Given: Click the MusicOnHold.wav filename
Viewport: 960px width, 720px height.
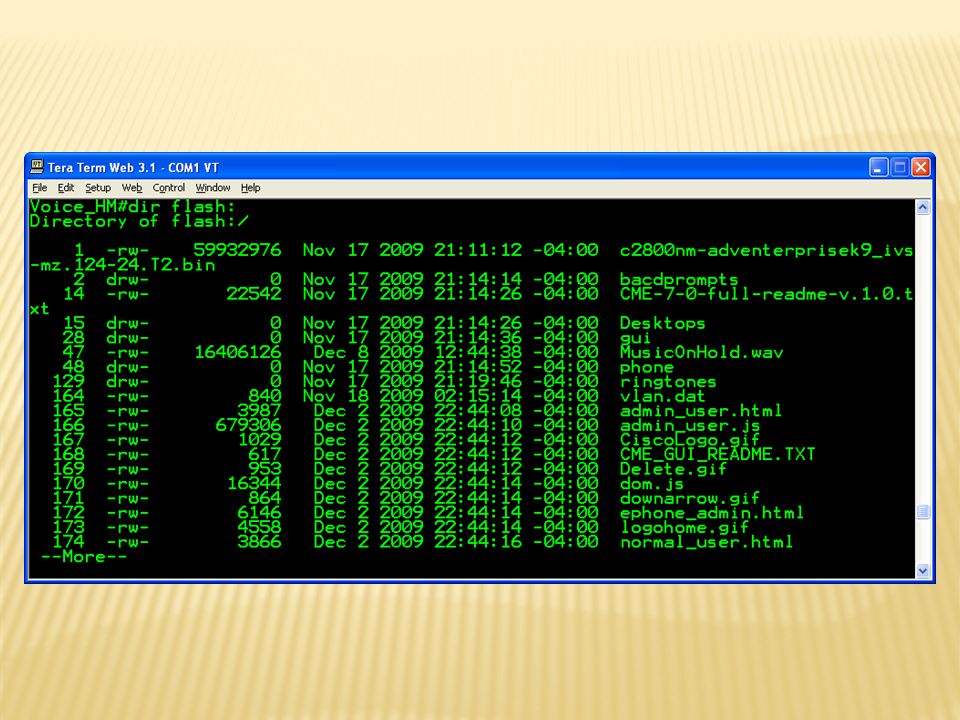Looking at the screenshot, I should [702, 353].
